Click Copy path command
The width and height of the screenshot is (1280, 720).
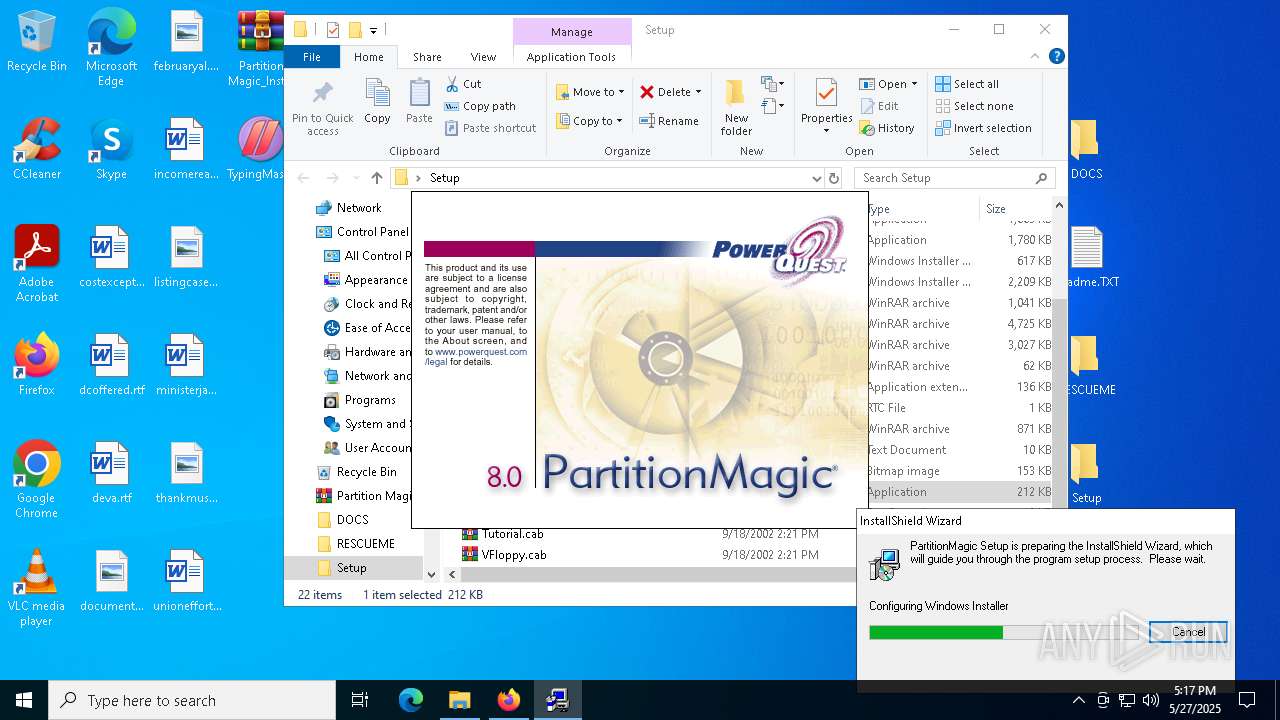click(x=480, y=106)
